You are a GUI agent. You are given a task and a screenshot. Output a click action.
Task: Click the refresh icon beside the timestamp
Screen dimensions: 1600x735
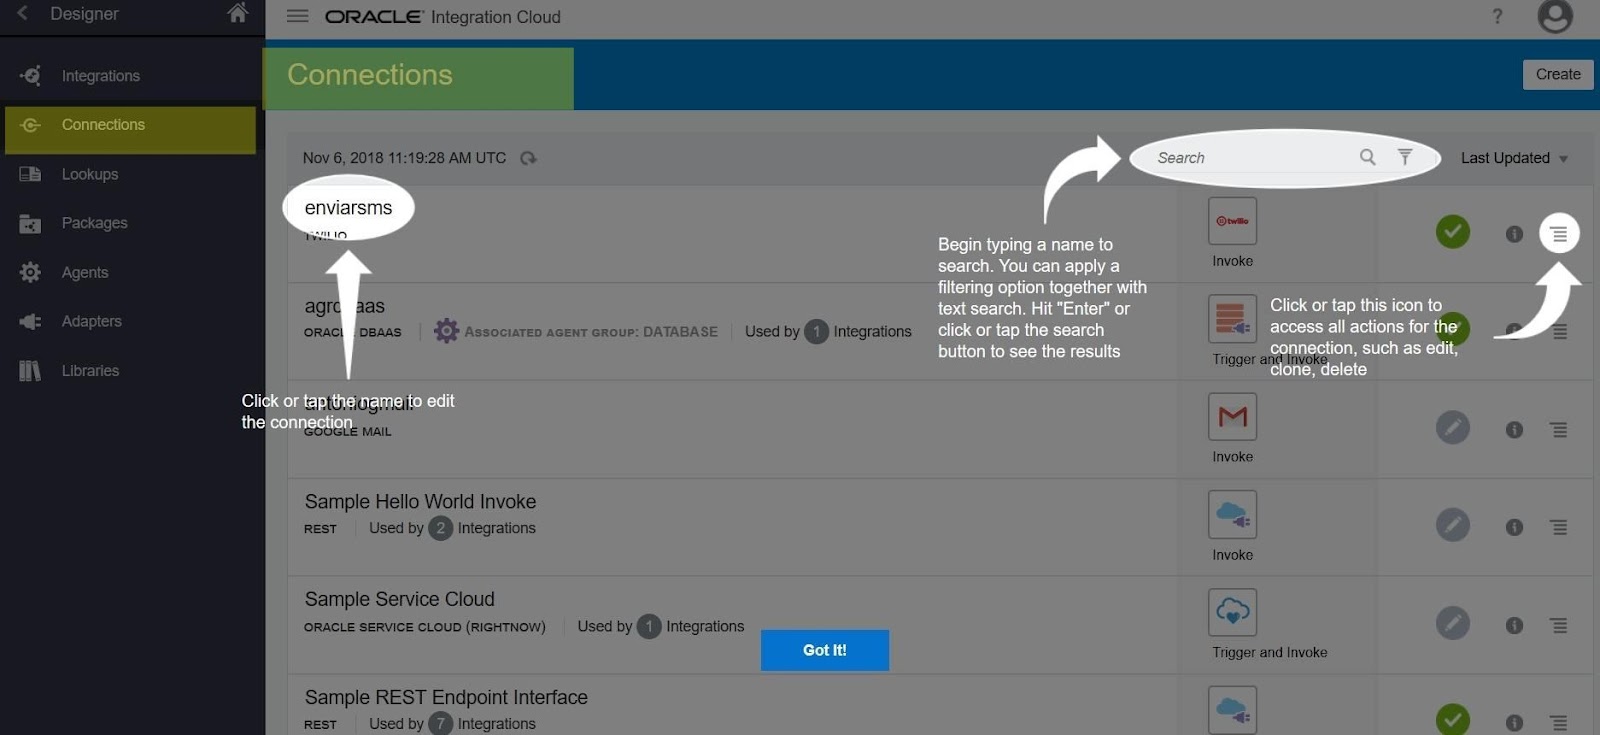click(528, 158)
